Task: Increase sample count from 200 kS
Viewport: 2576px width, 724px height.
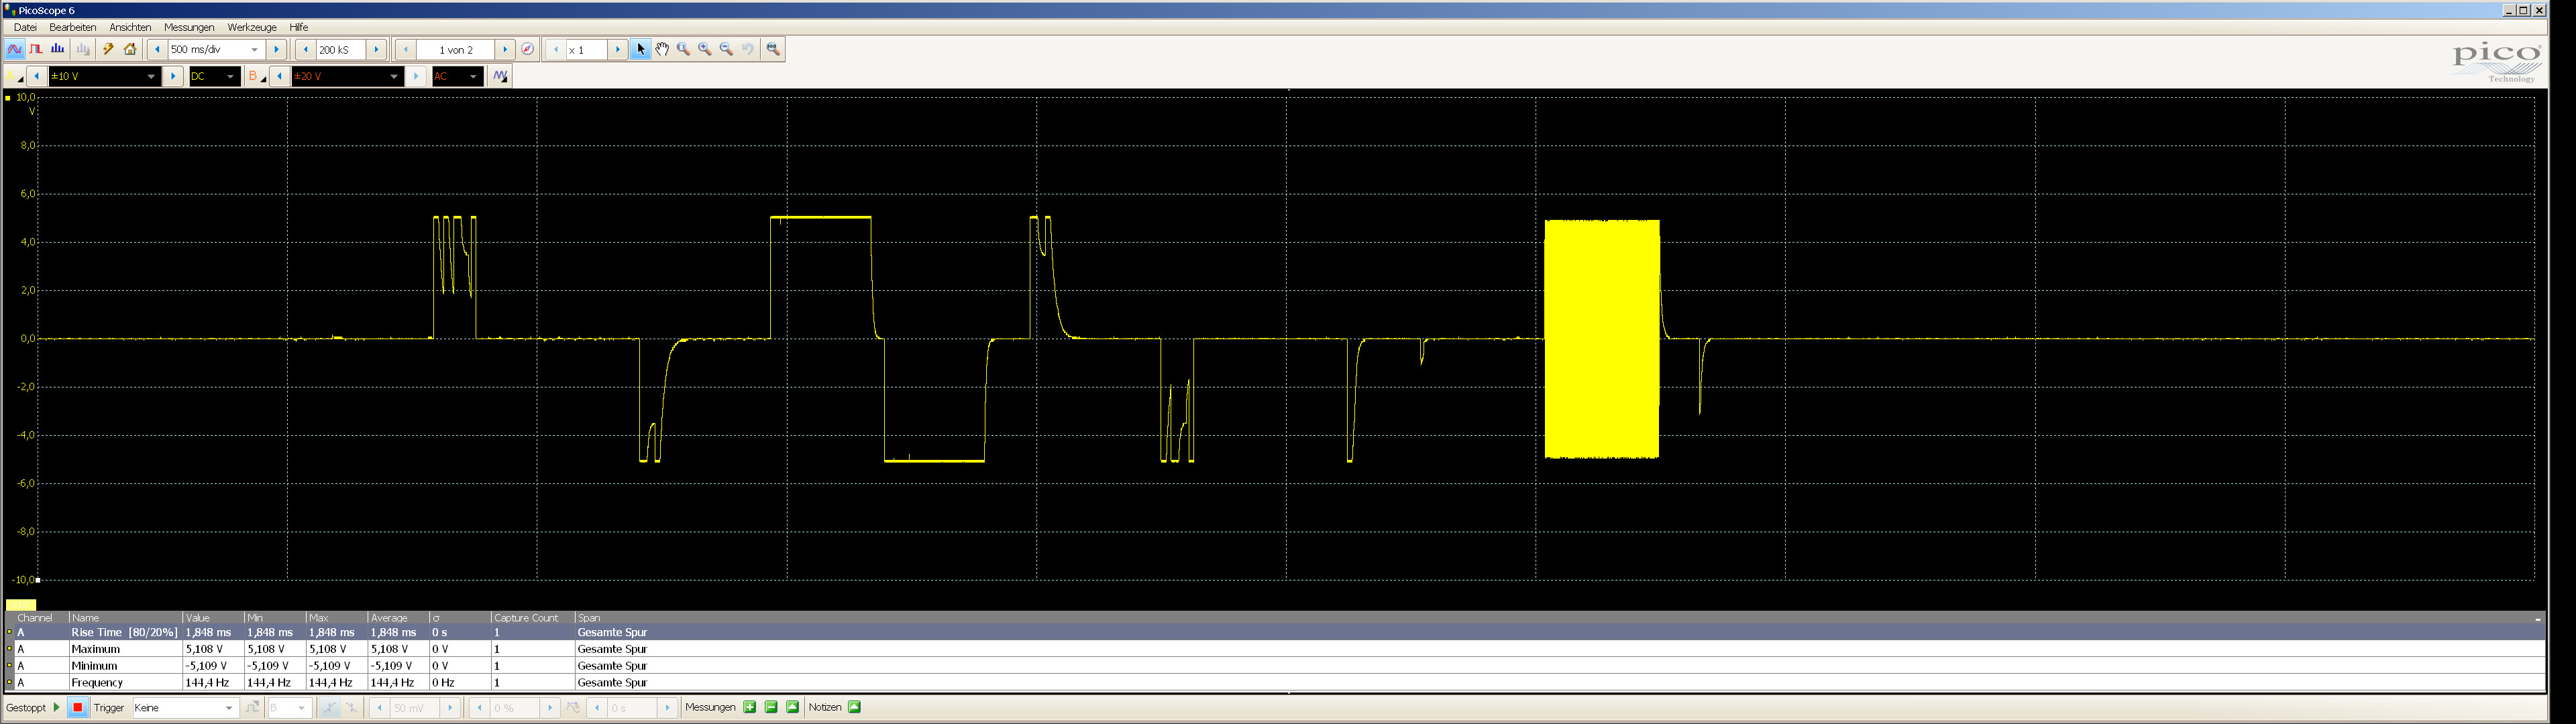Action: point(376,49)
